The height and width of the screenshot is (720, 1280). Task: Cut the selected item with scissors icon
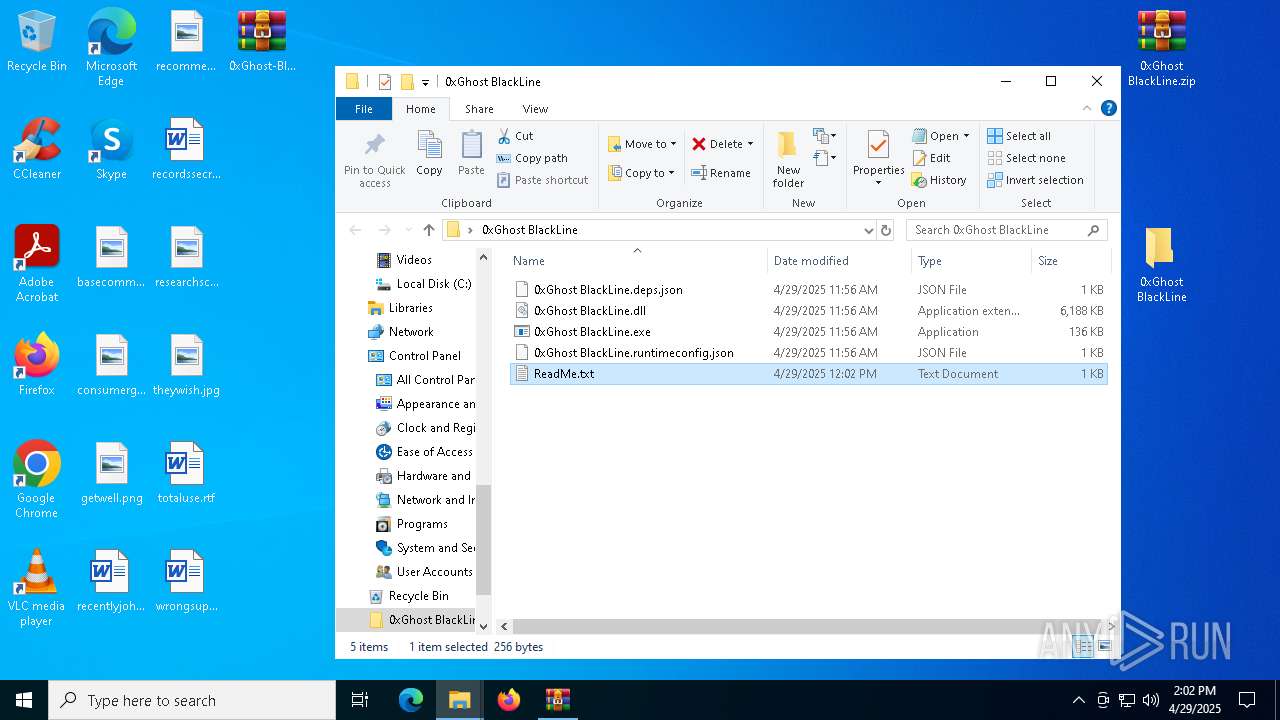pos(516,136)
